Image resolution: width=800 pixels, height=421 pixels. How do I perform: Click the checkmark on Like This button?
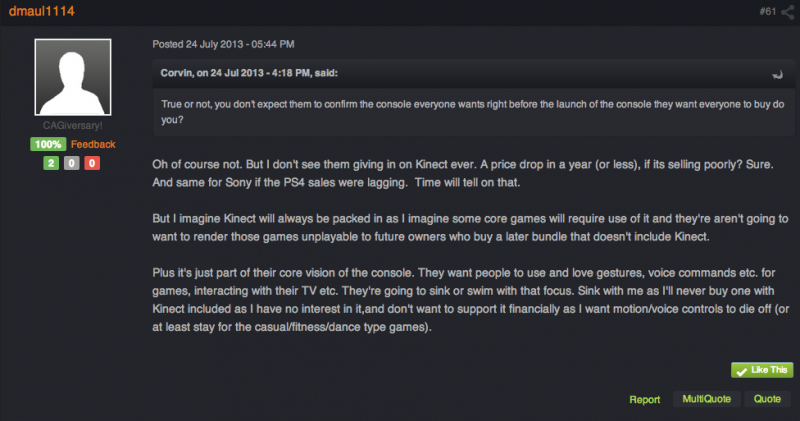(741, 371)
